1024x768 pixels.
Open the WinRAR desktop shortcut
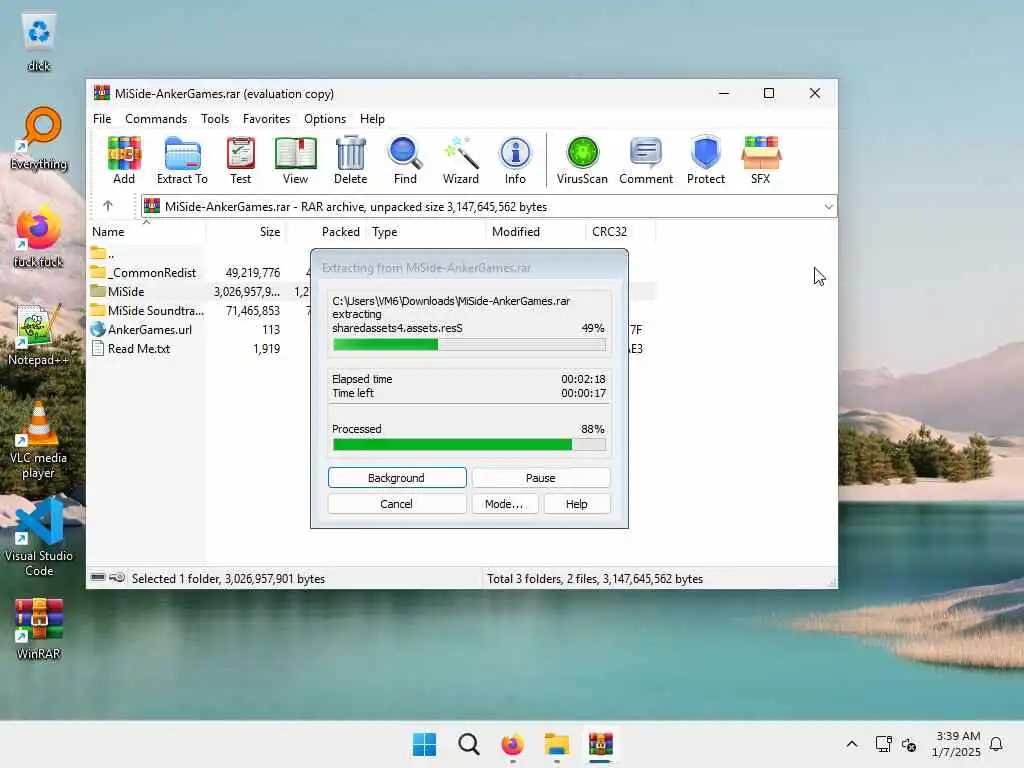click(x=39, y=629)
